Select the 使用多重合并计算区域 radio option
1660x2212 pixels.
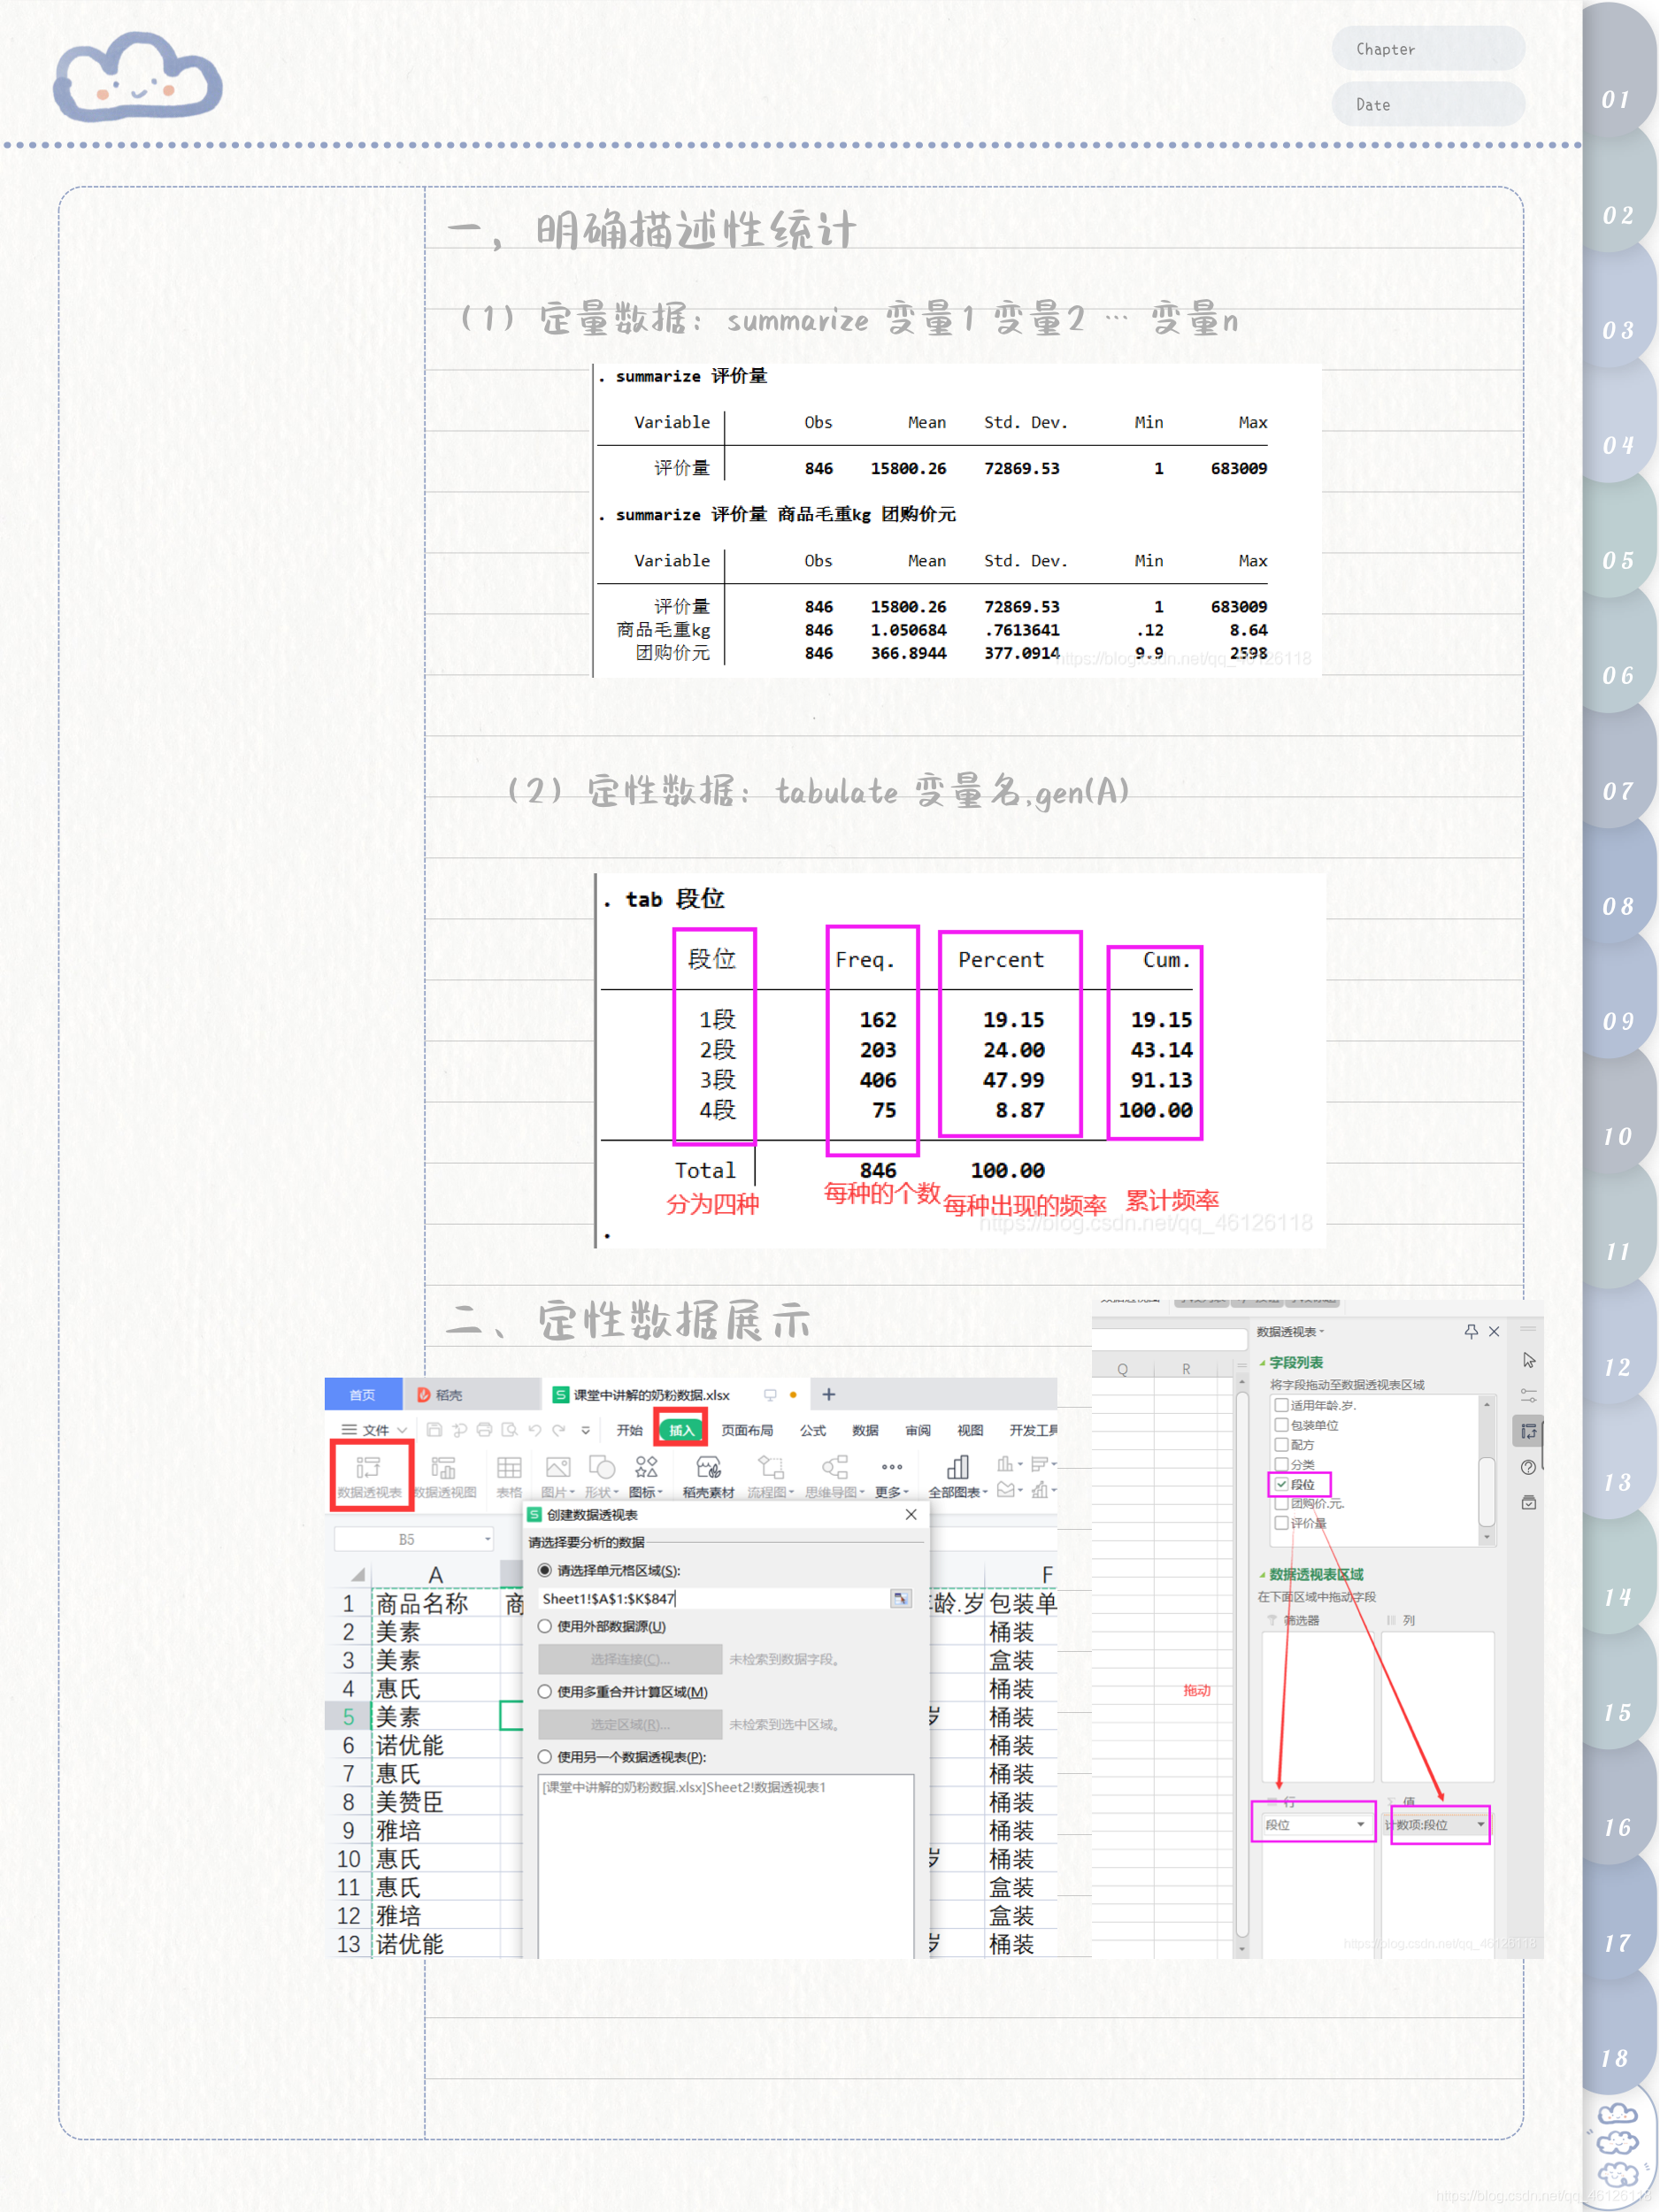coord(546,1690)
